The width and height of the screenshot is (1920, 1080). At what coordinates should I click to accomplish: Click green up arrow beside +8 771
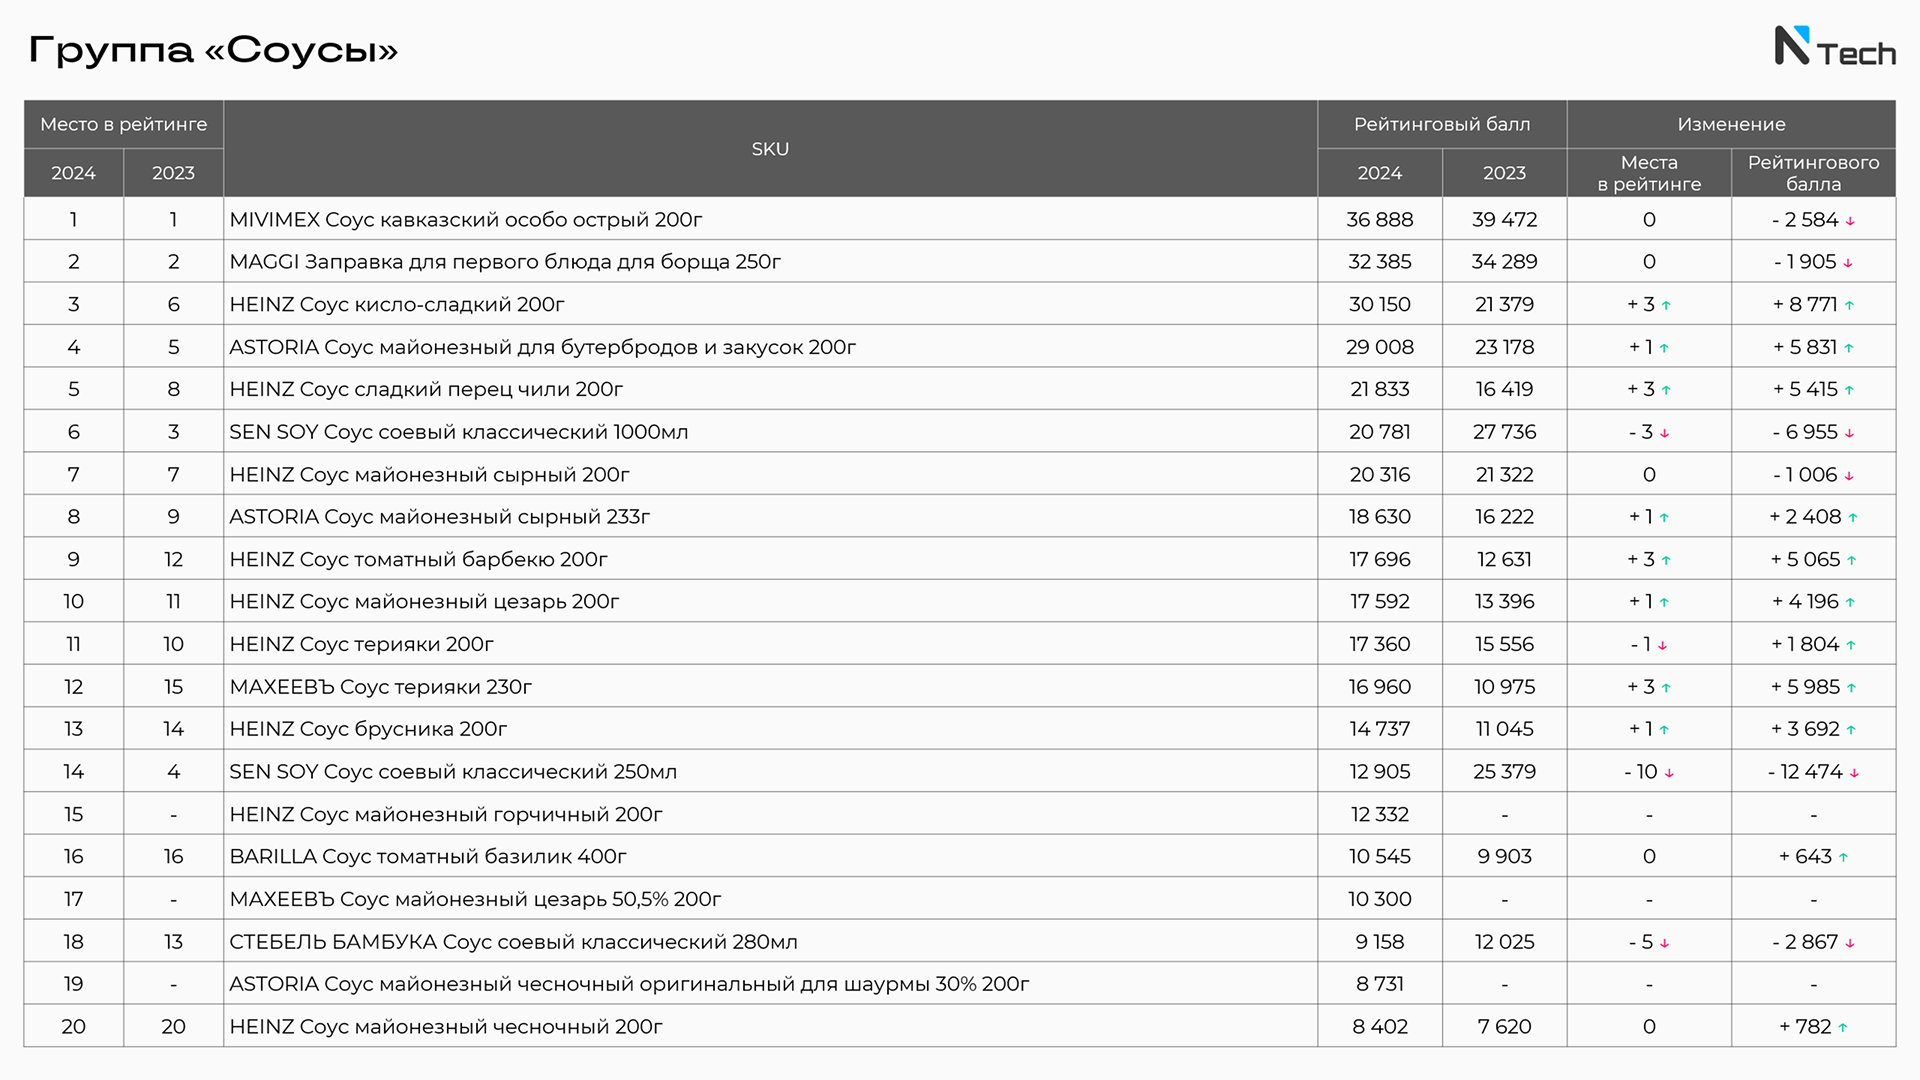pyautogui.click(x=1849, y=306)
